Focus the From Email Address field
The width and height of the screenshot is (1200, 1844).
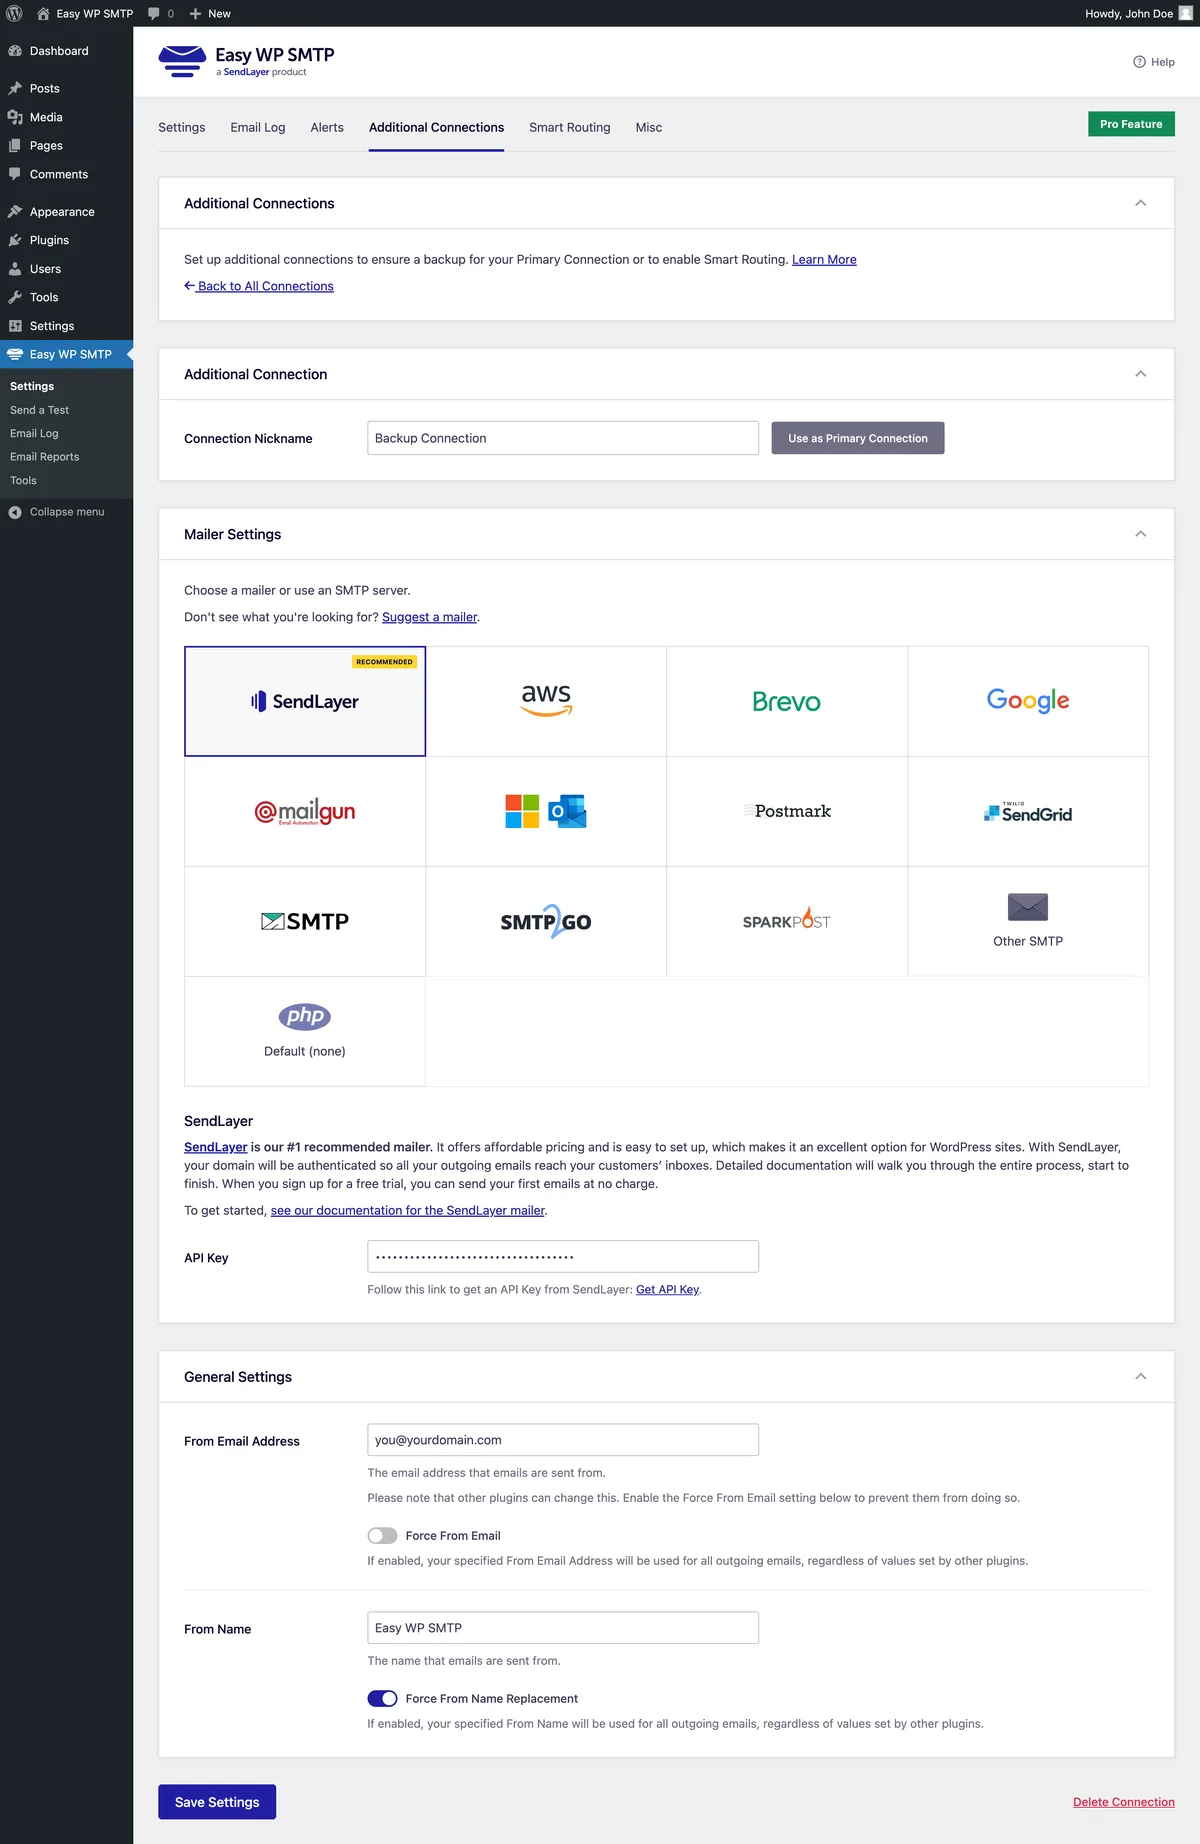563,1440
